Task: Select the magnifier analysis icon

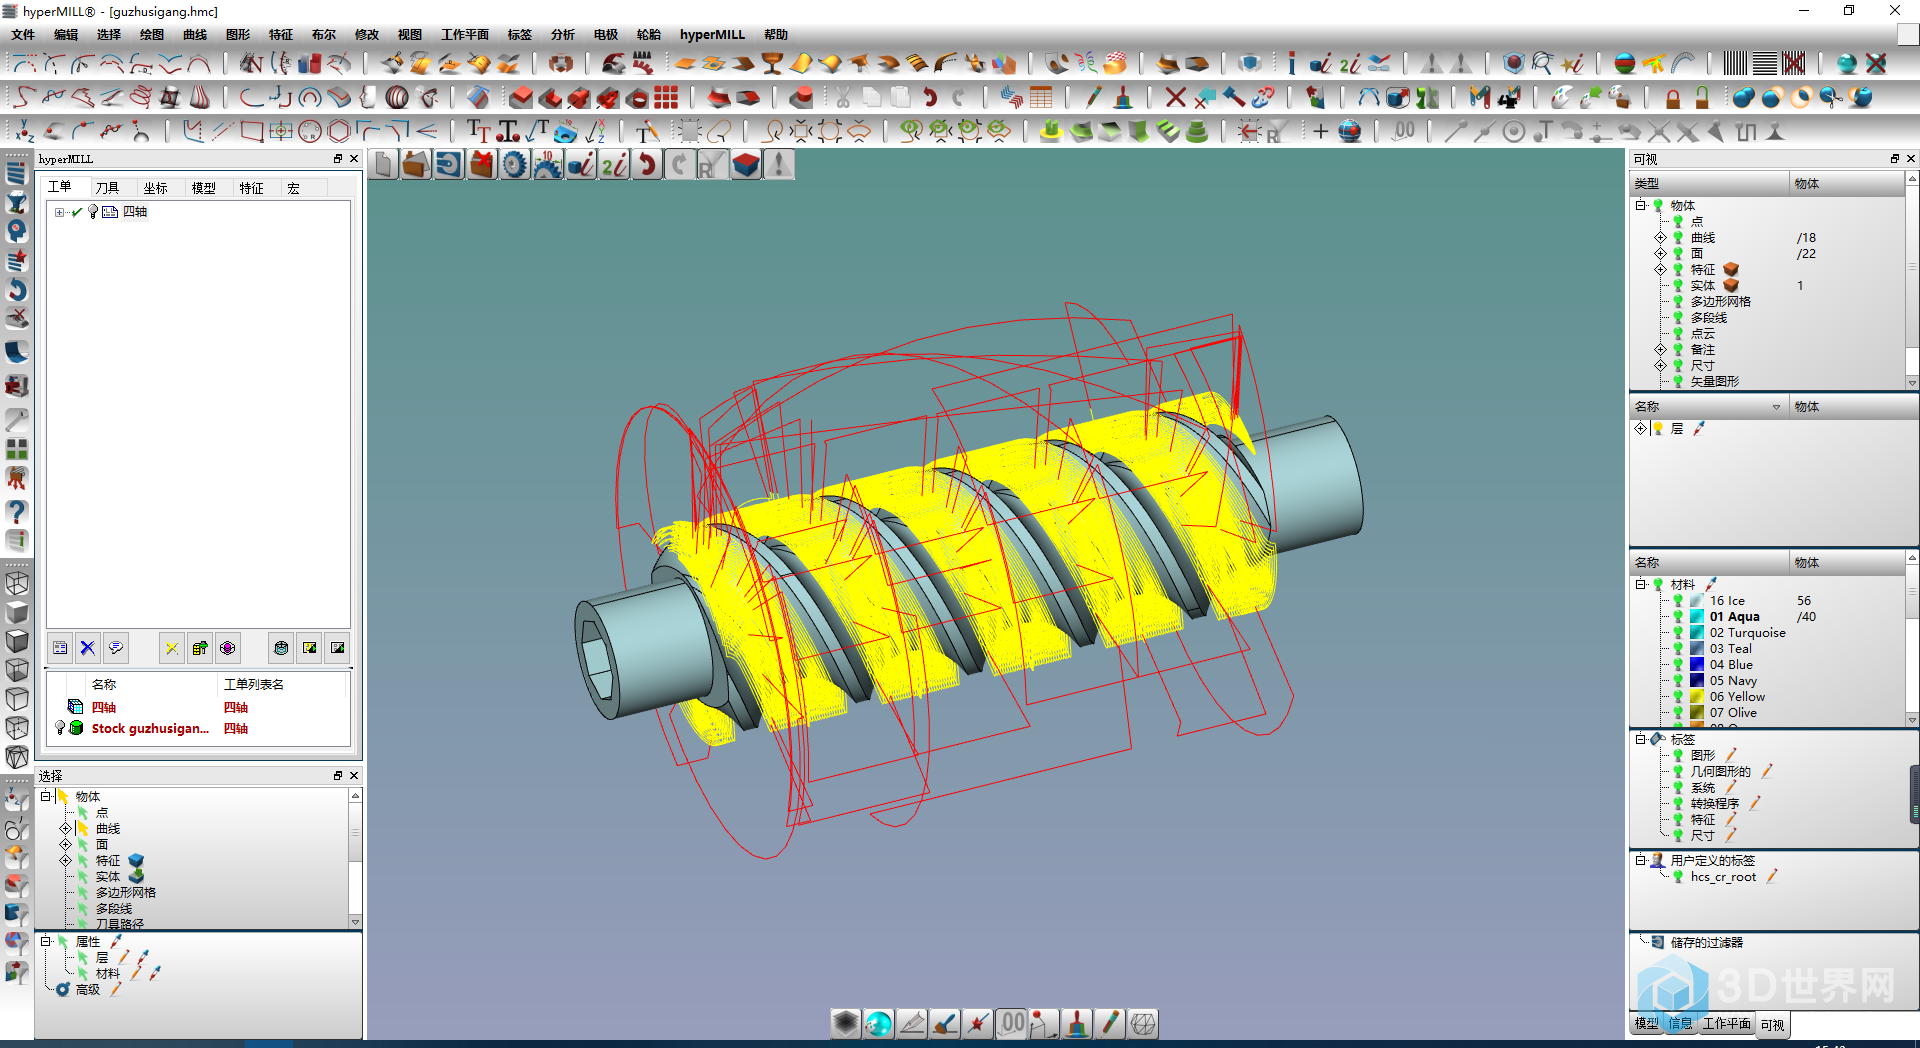Action: click(1542, 64)
